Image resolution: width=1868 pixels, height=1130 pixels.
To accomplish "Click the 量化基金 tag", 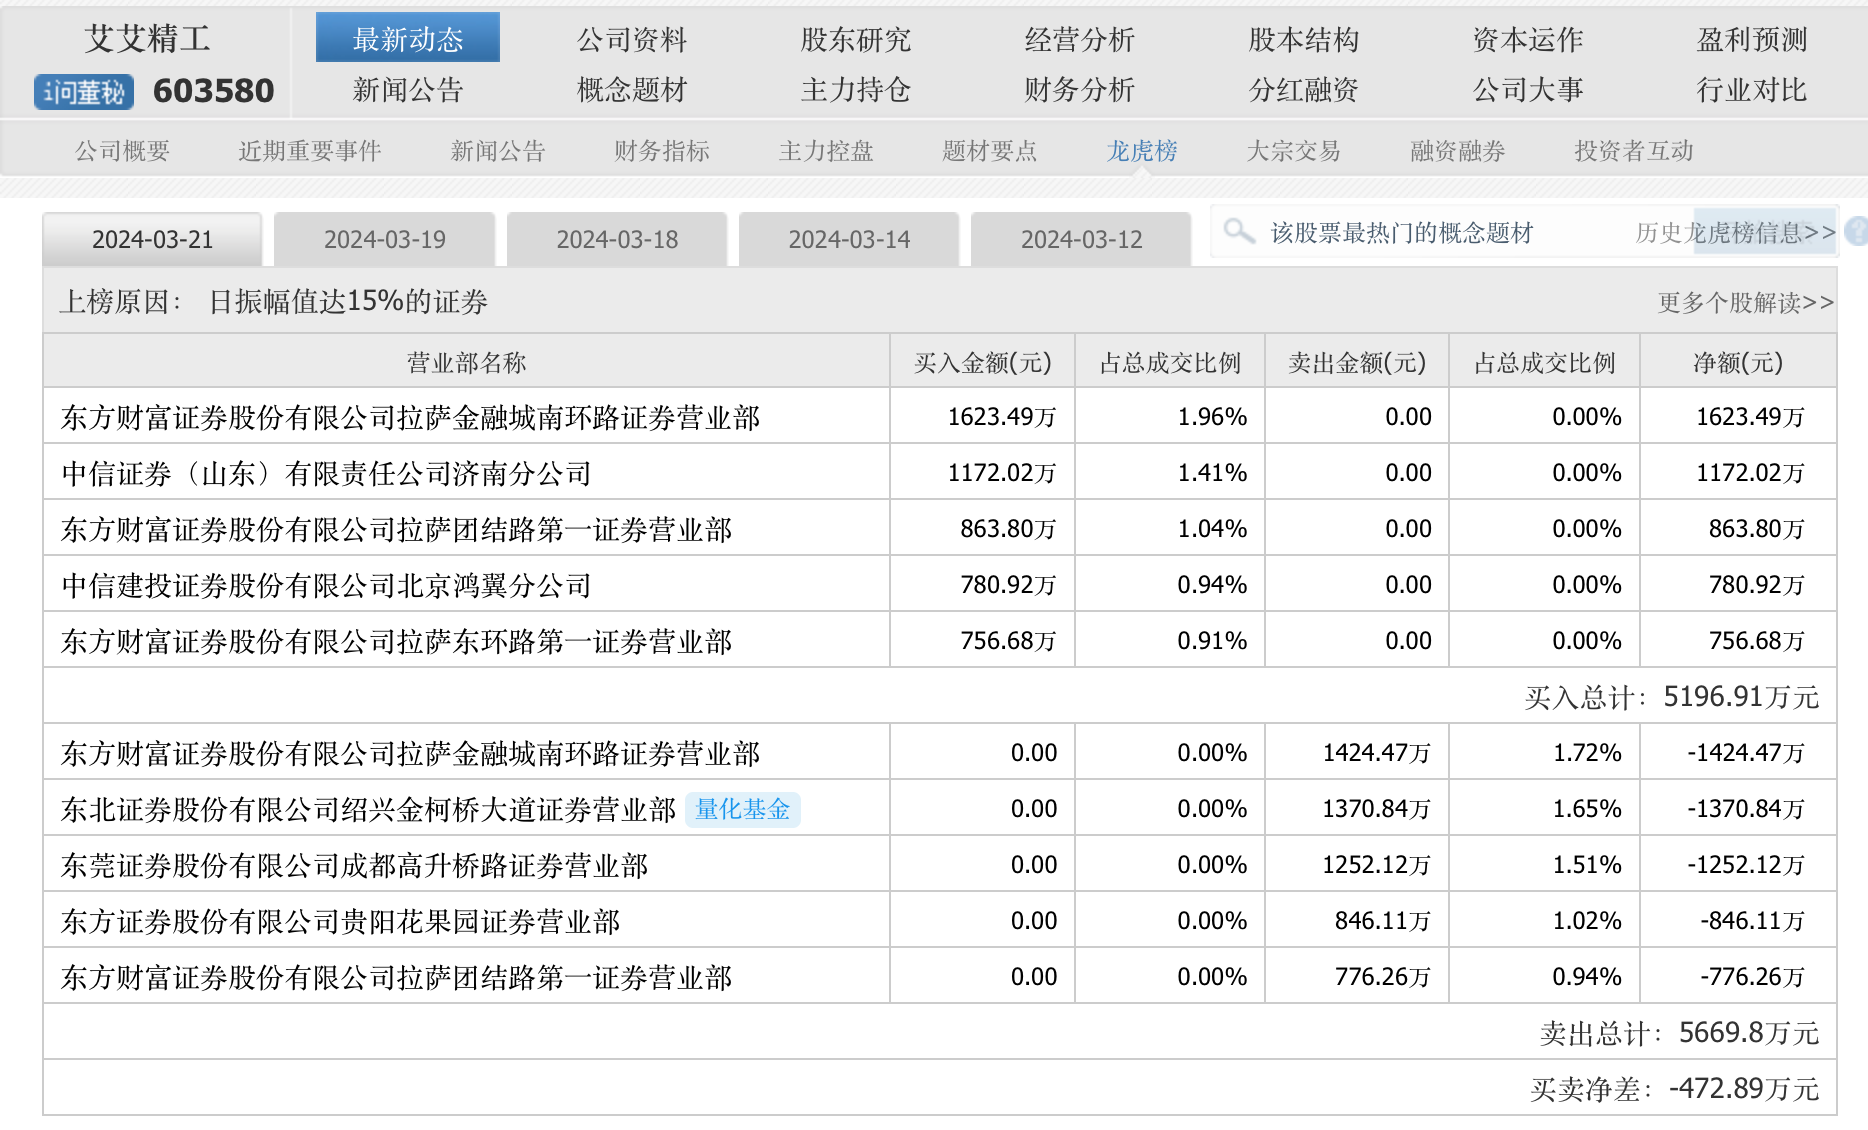I will [x=743, y=809].
